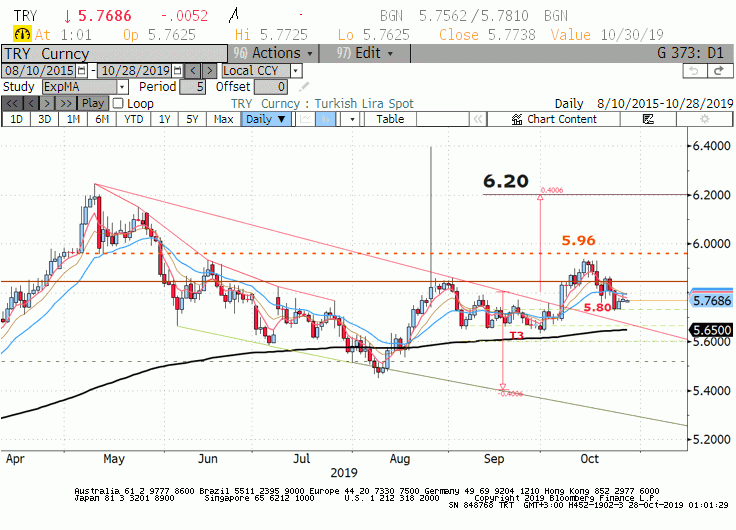
Task: Switch to Table view
Action: pos(390,119)
